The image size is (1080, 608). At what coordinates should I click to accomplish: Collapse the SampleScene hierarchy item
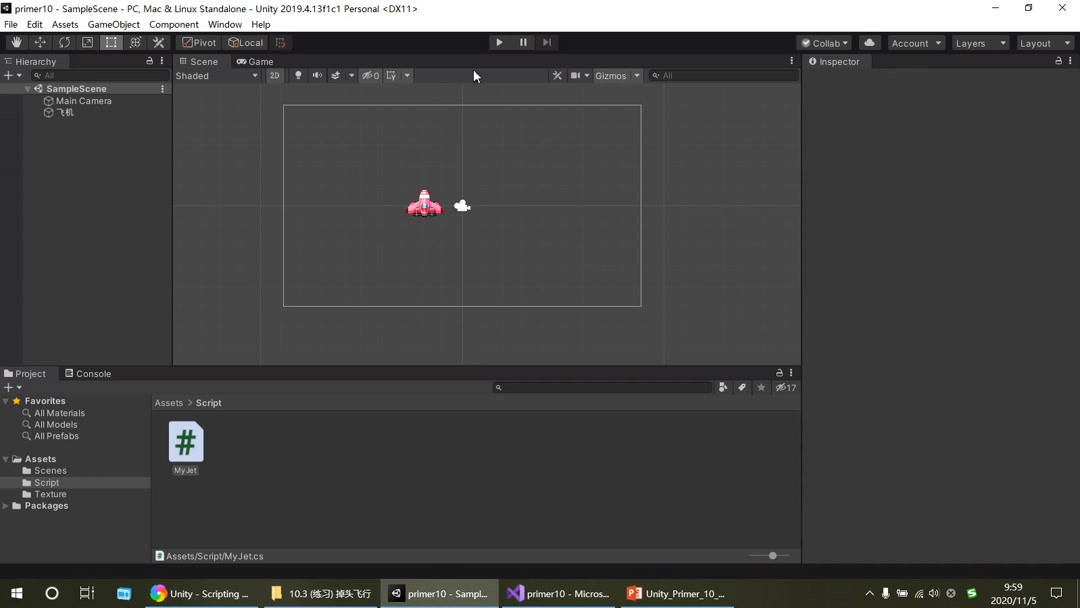(27, 88)
